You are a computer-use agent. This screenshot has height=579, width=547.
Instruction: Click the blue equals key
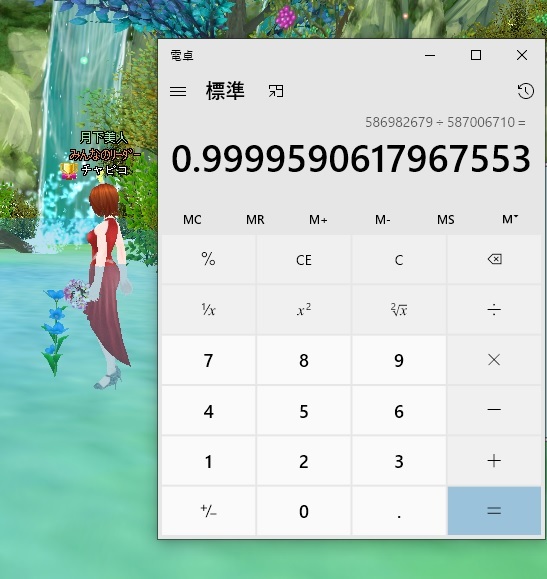pyautogui.click(x=494, y=511)
